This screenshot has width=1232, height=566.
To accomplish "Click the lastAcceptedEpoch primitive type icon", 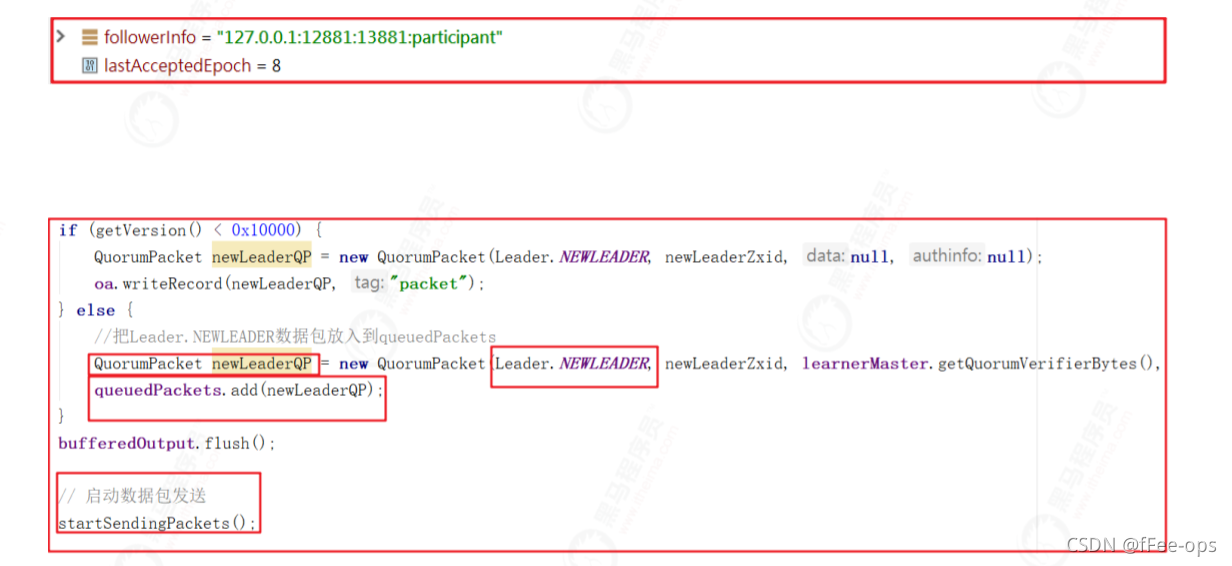I will [89, 66].
